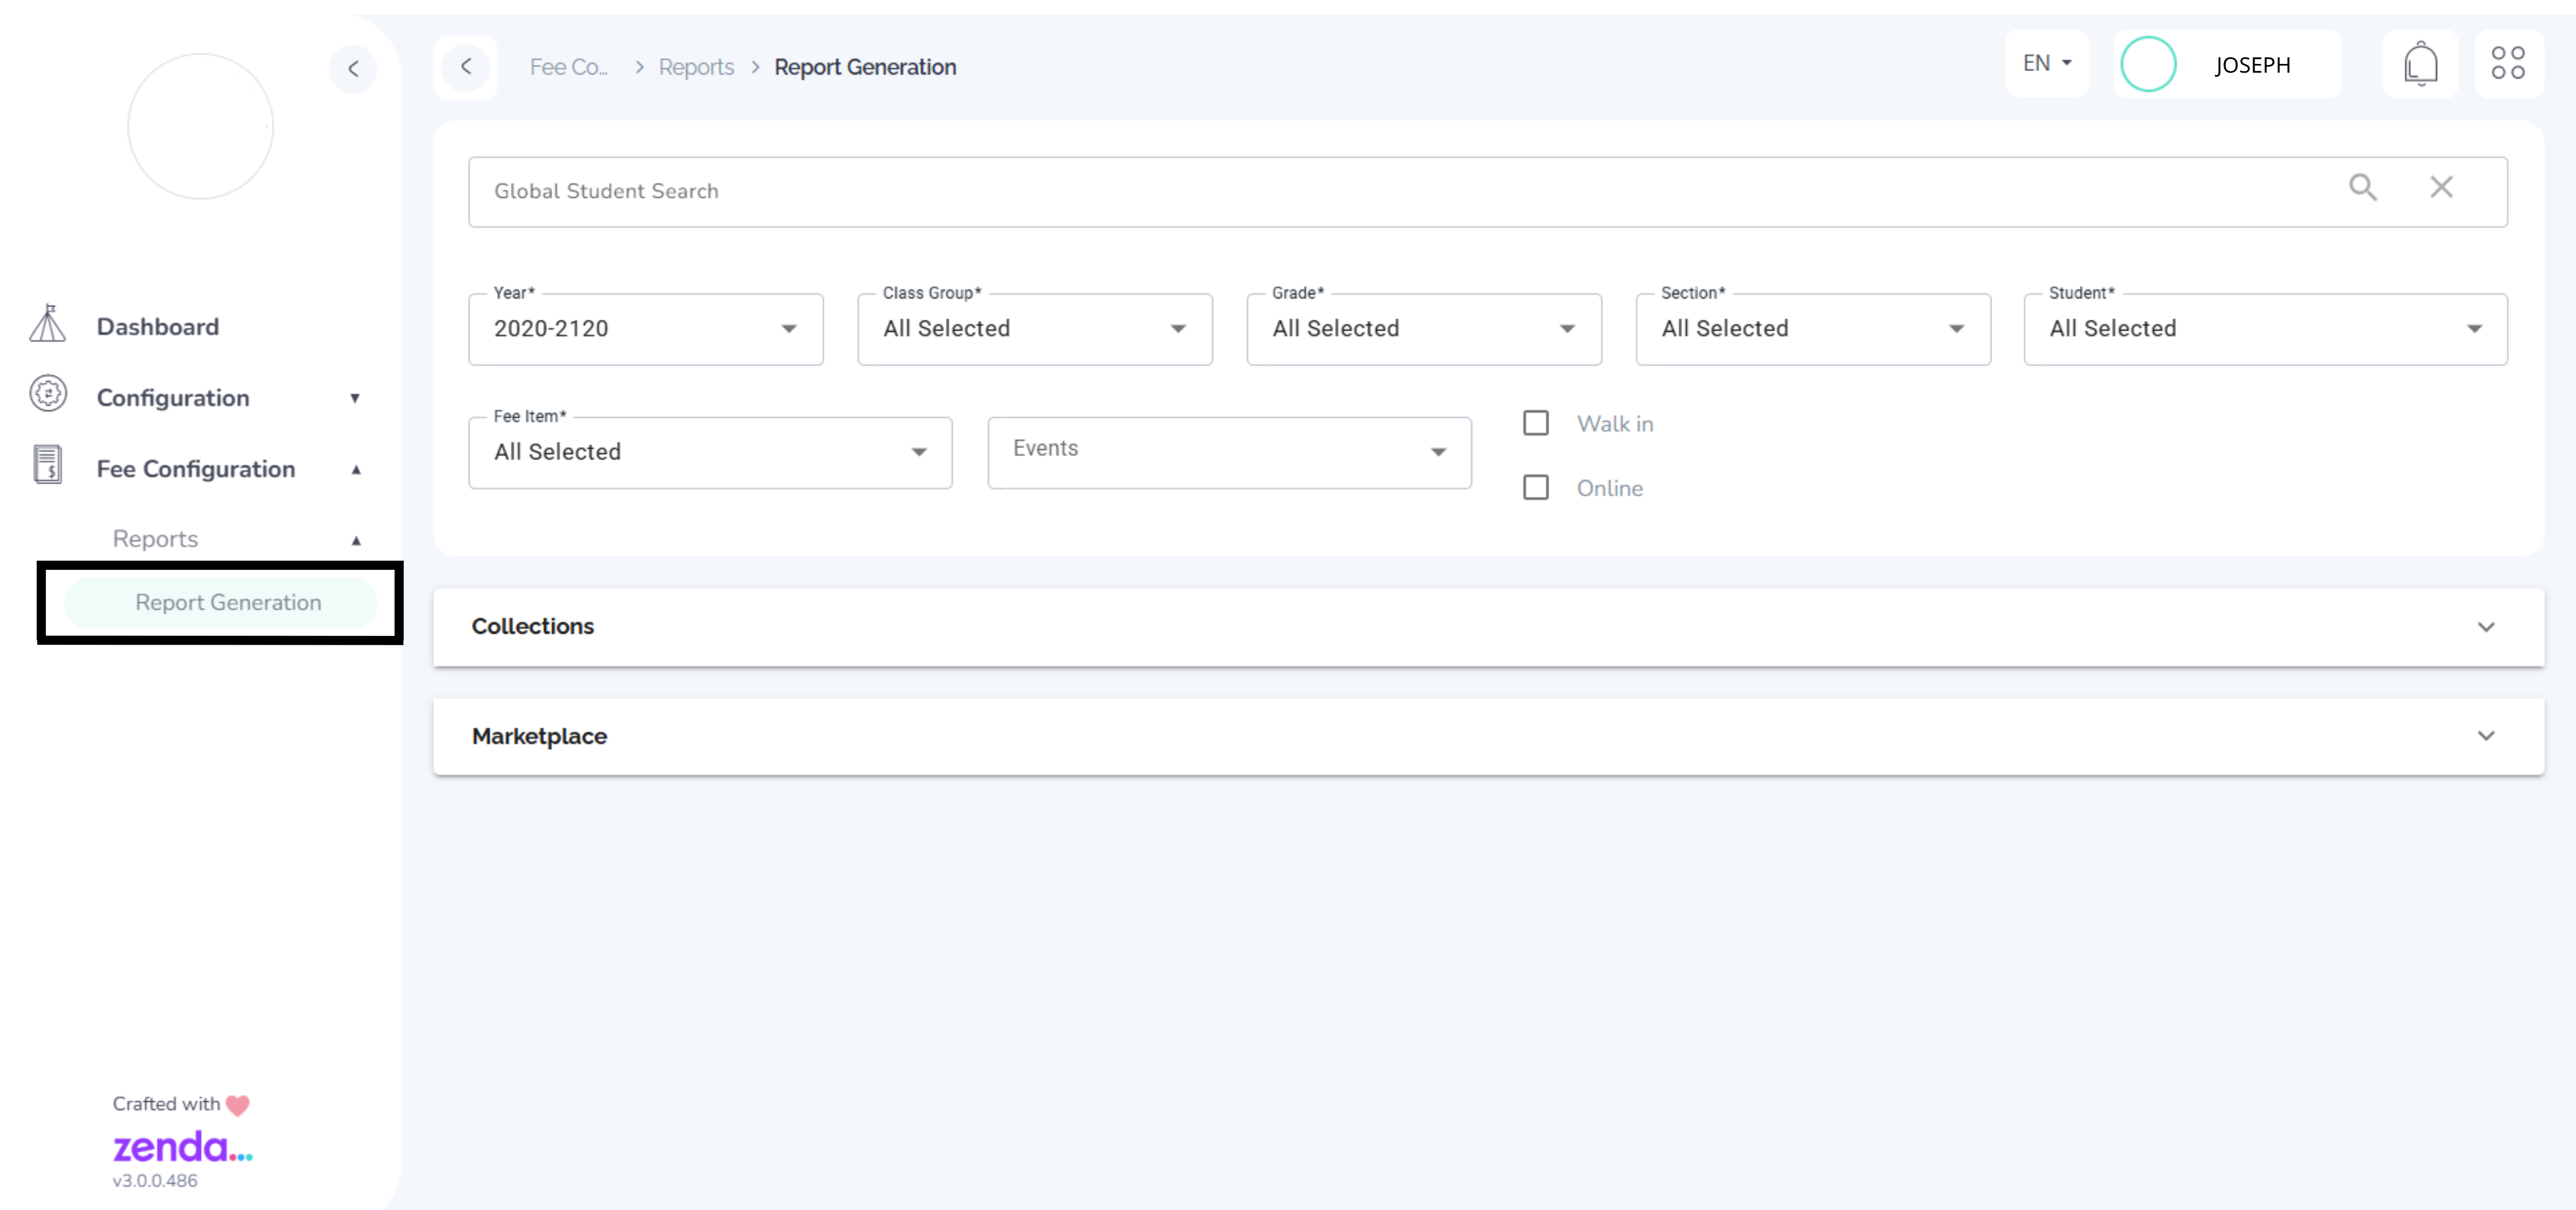
Task: Open the Year dropdown showing 2020-2120
Action: coord(645,329)
